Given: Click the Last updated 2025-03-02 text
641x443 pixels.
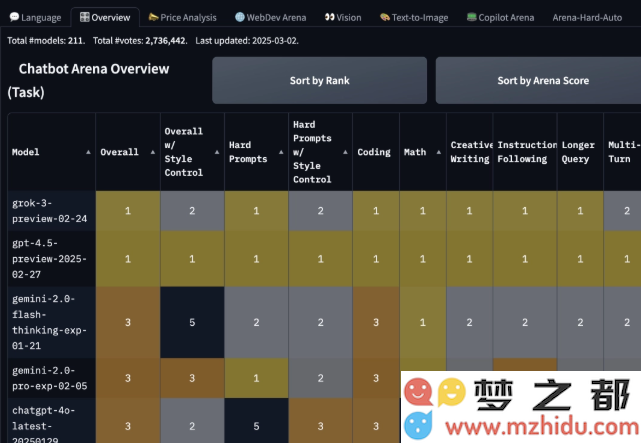Looking at the screenshot, I should 247,41.
